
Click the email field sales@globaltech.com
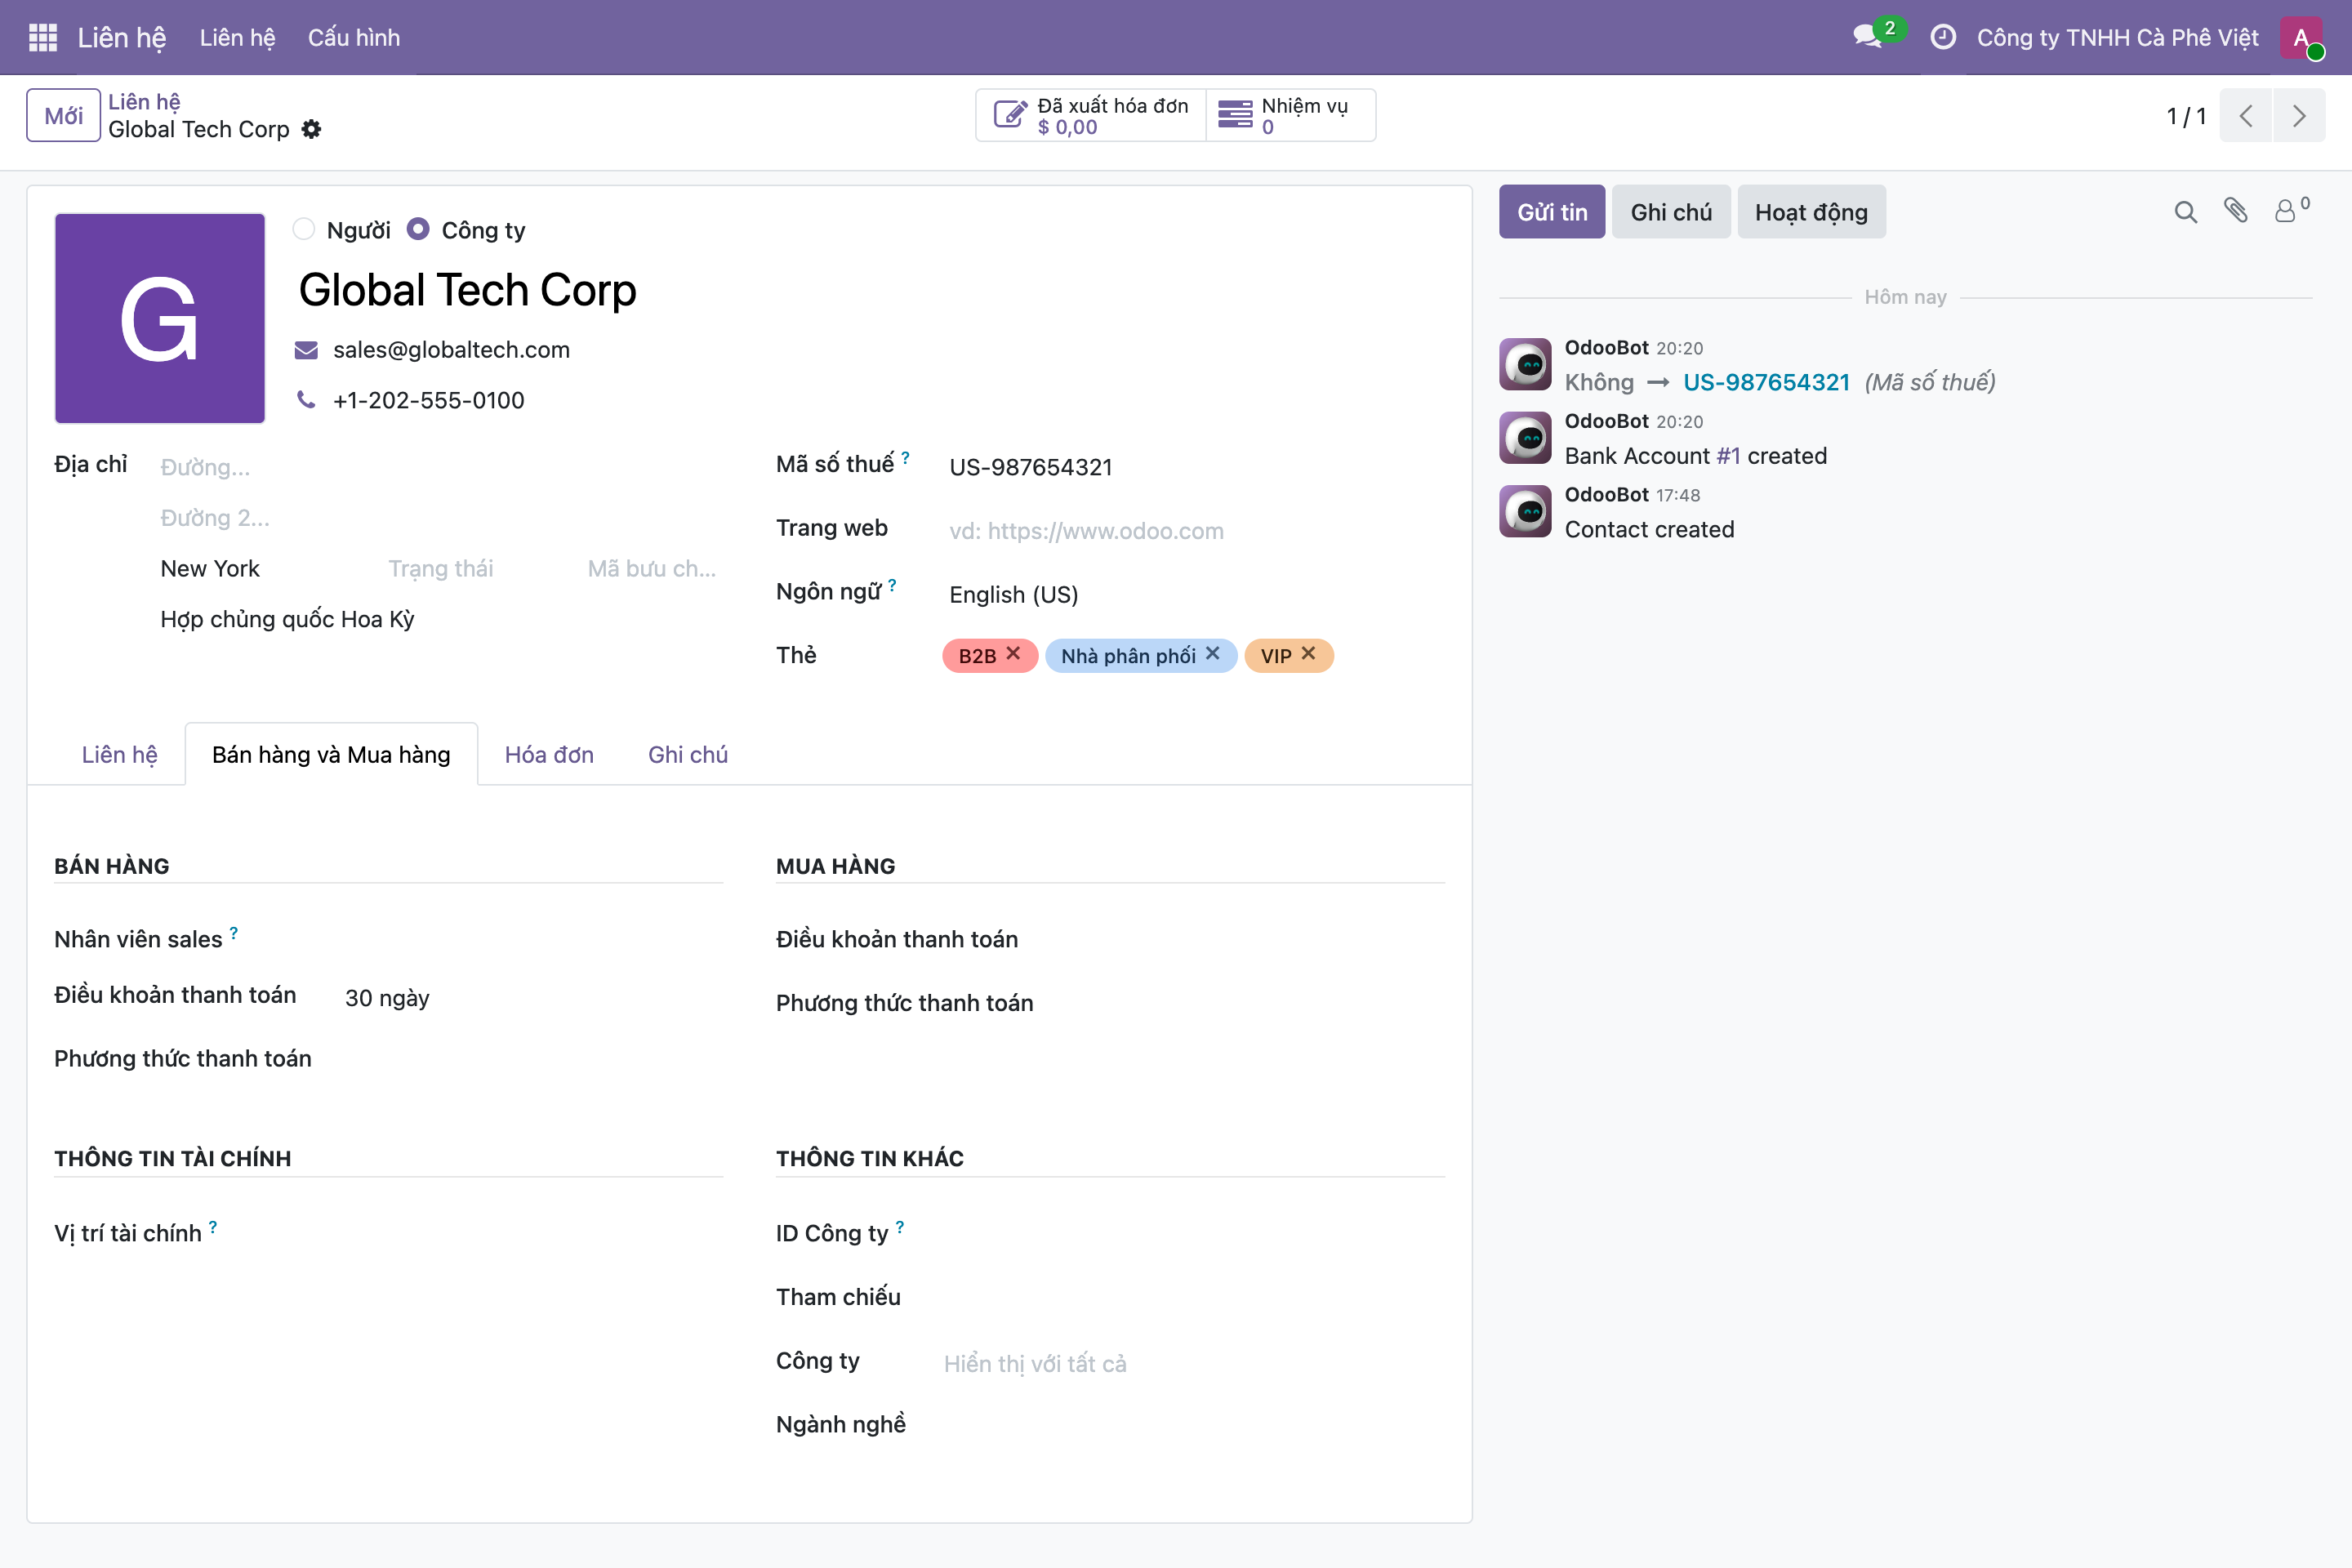click(x=451, y=350)
